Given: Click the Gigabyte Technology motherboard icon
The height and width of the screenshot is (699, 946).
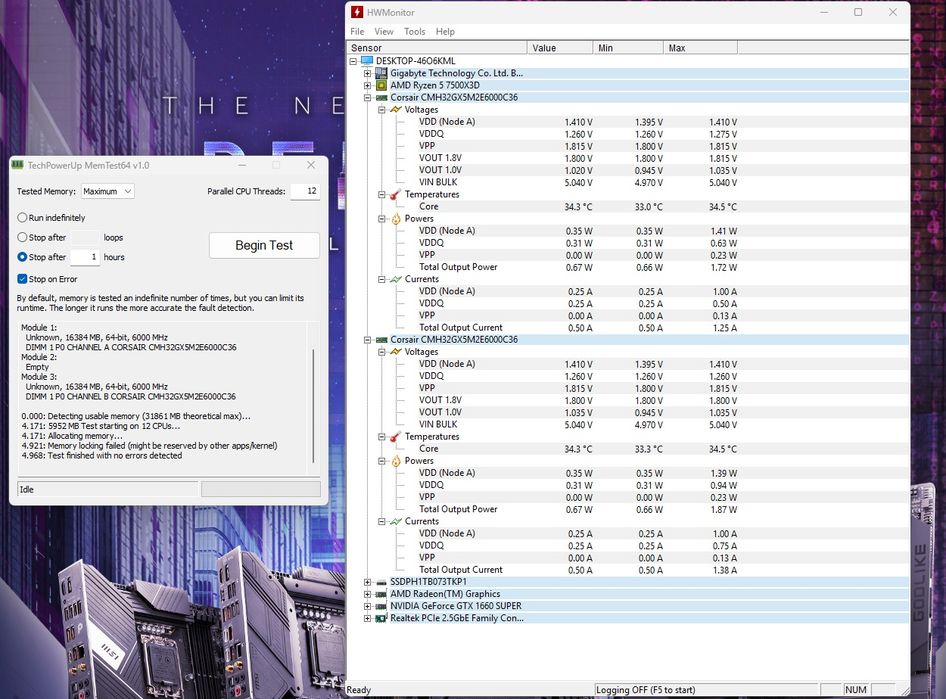Looking at the screenshot, I should point(381,73).
